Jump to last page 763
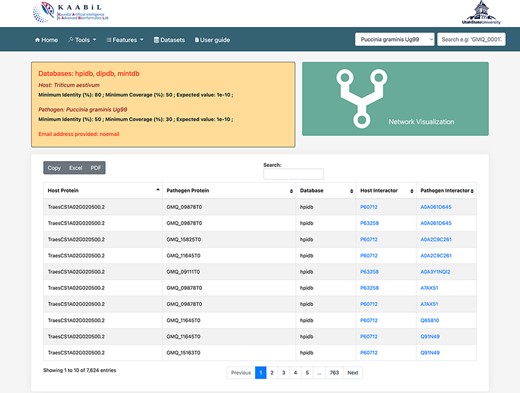The image size is (520, 393). 334,373
